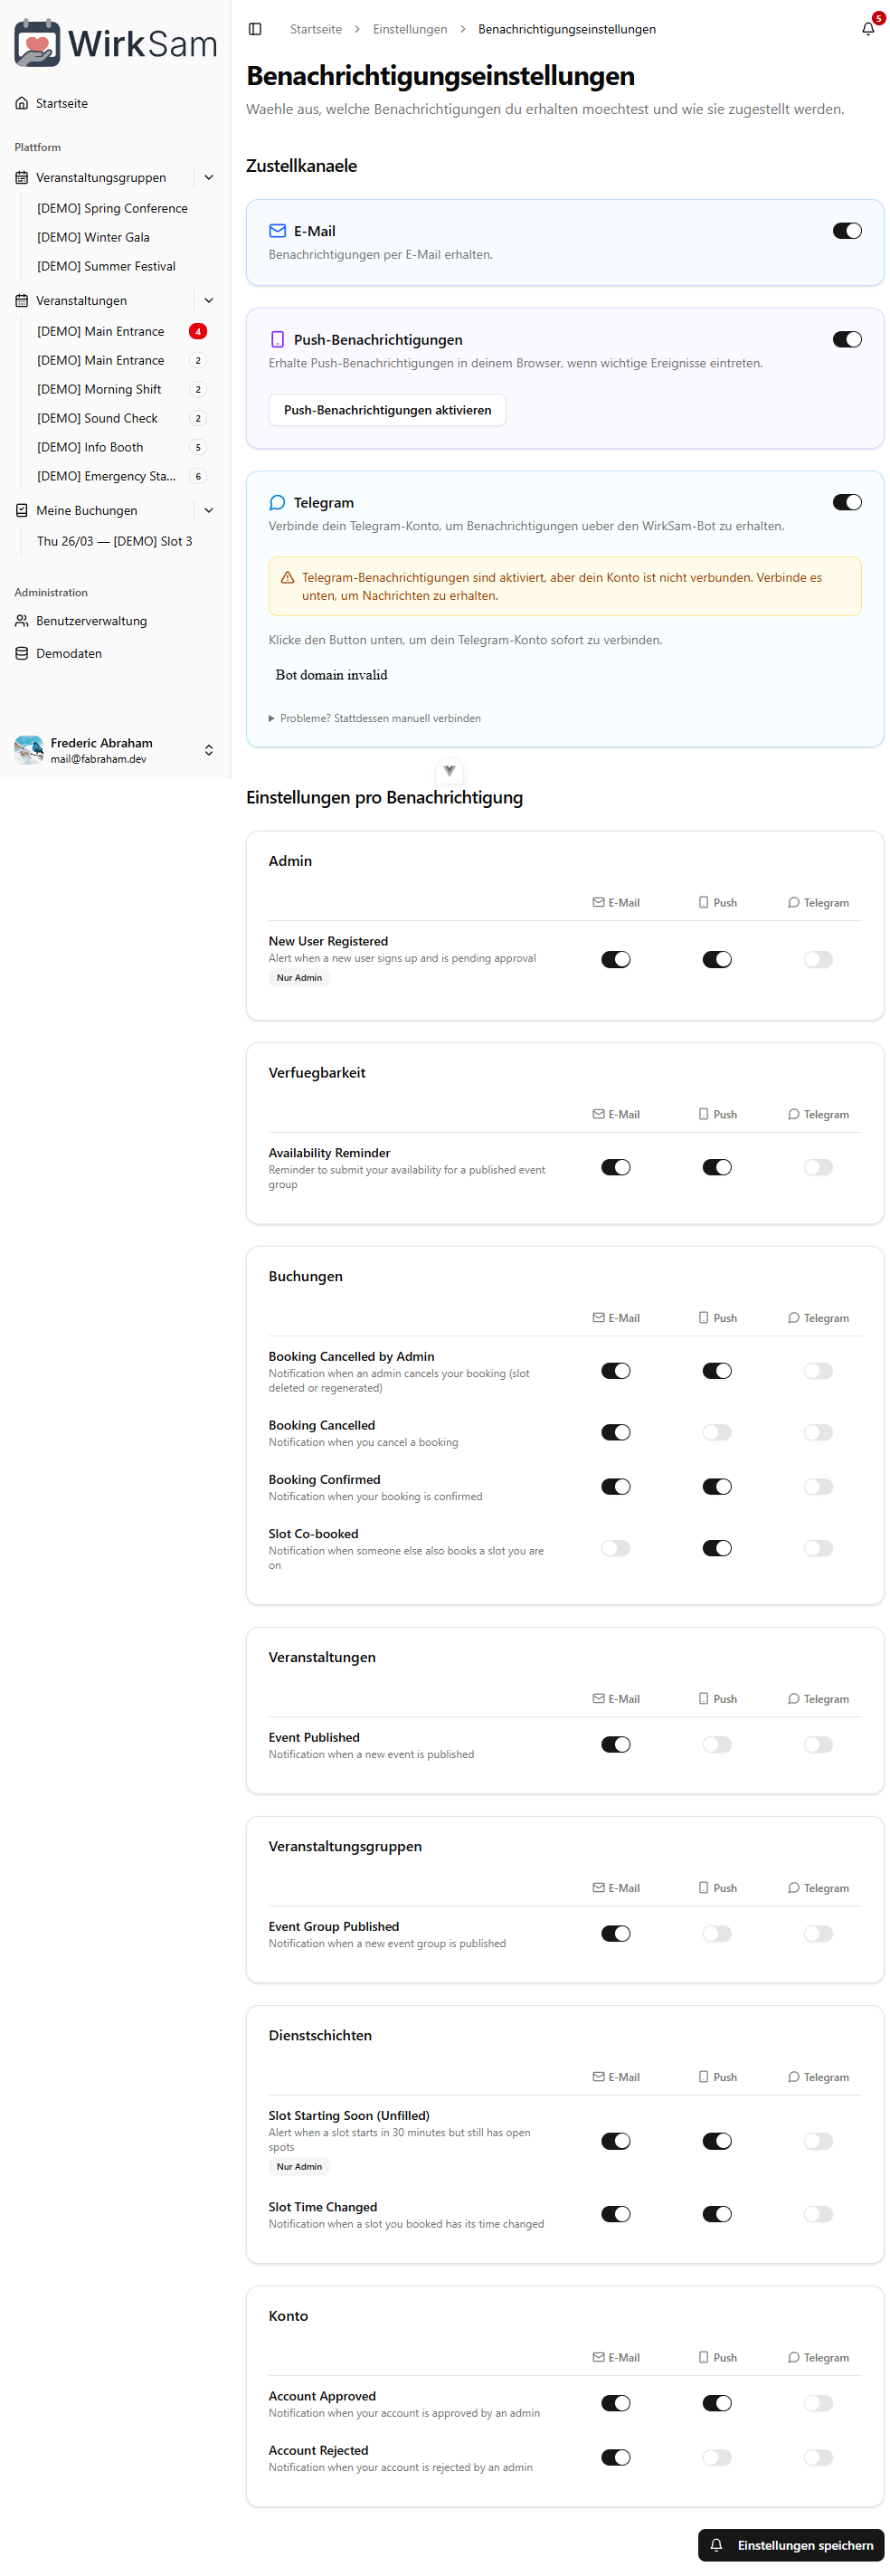Open [DEMO] Info Booth event
The image size is (890, 2576).
tap(90, 447)
